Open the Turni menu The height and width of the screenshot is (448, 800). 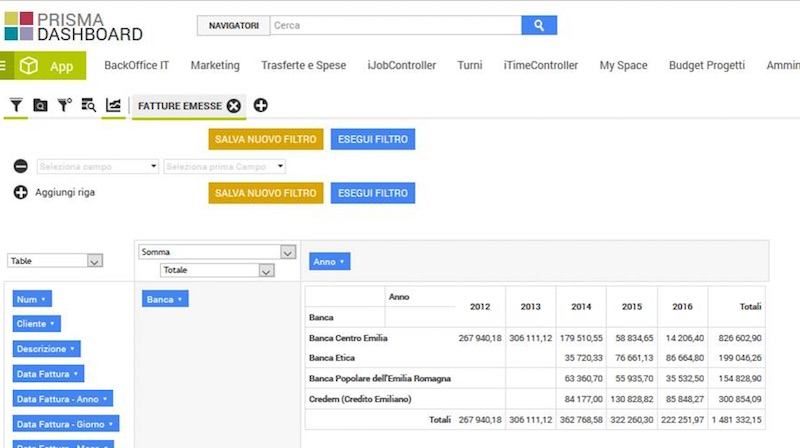(x=469, y=65)
